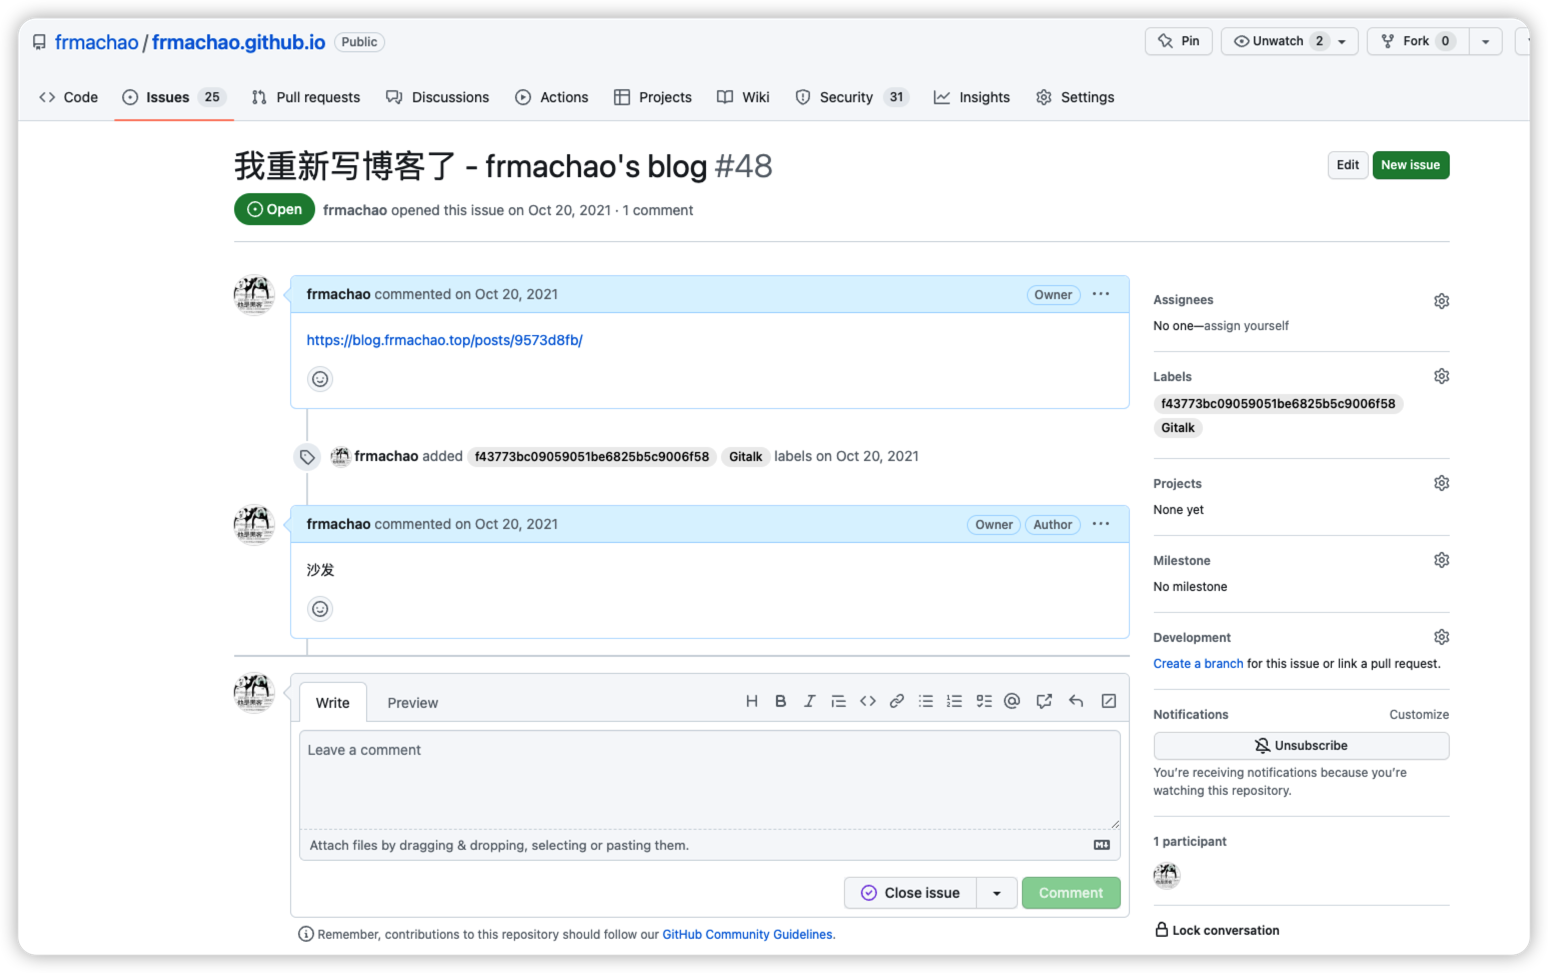Open the frmachao.github.io repository link
1548x973 pixels.
click(238, 42)
